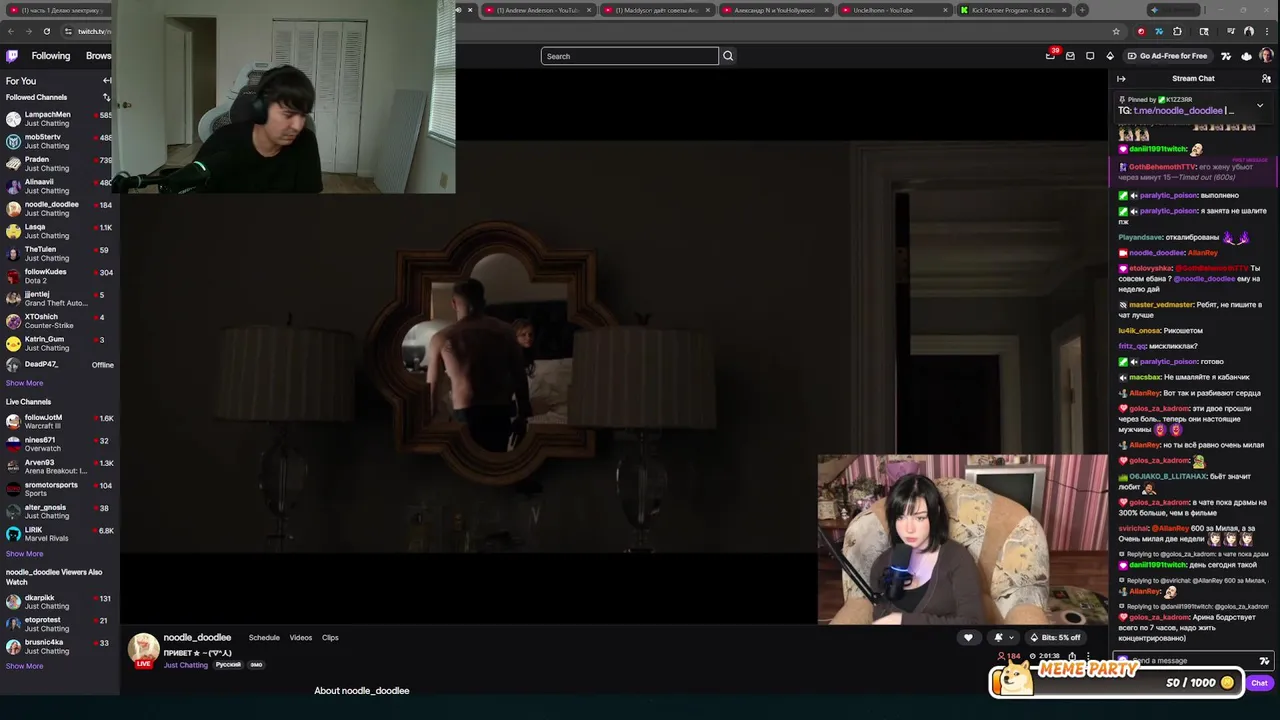Image resolution: width=1280 pixels, height=720 pixels.
Task: Click the Meme Party 50 / 1000 banner
Action: coord(1116,680)
